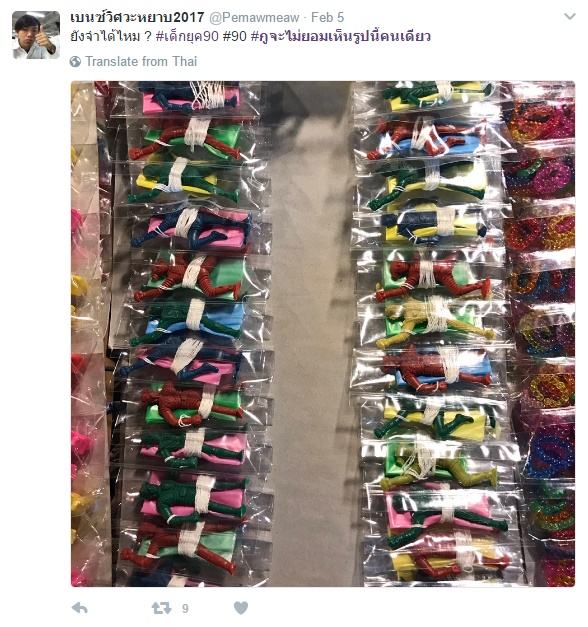Visit the @Pemawmeaw handle
Image resolution: width=588 pixels, height=627 pixels.
254,18
